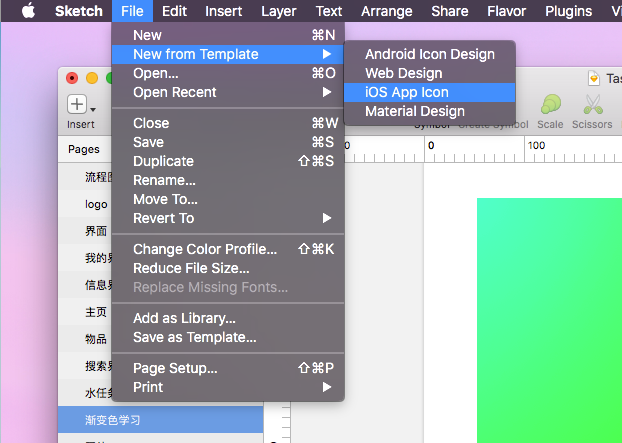622x443 pixels.
Task: Choose Move To... from File menu
Action: [x=228, y=199]
